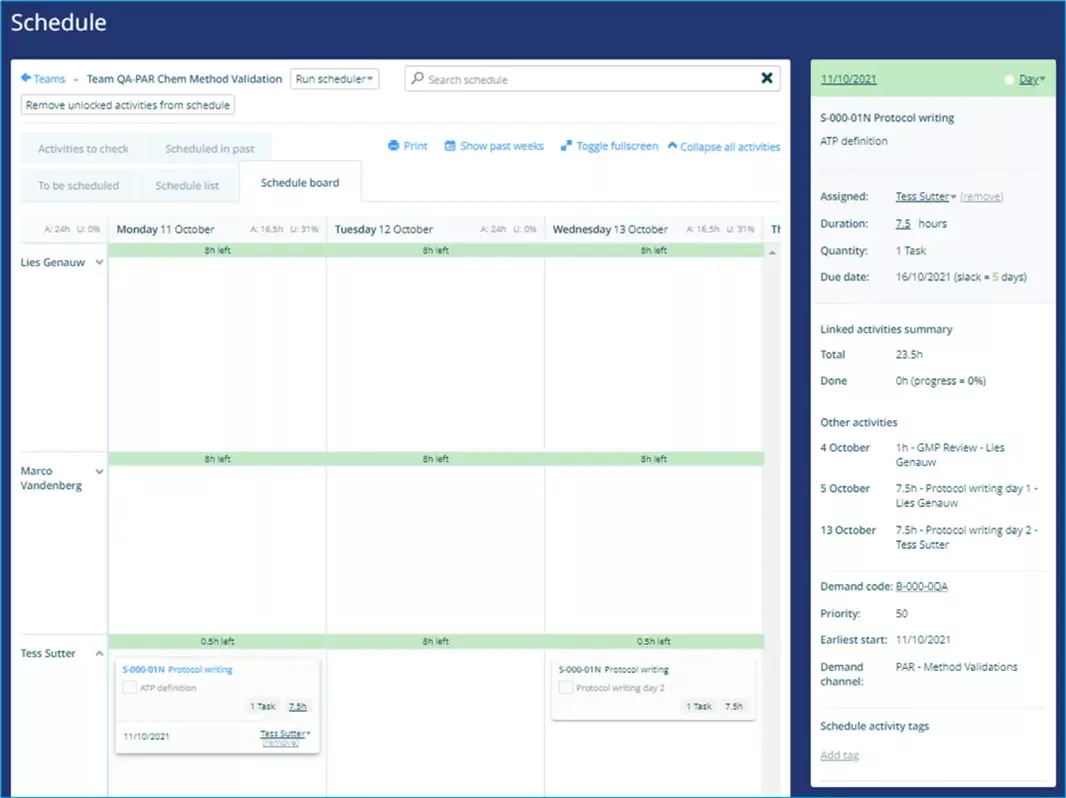Click Remove unlocked activities from schedule
Image resolution: width=1066 pixels, height=798 pixels.
point(128,105)
